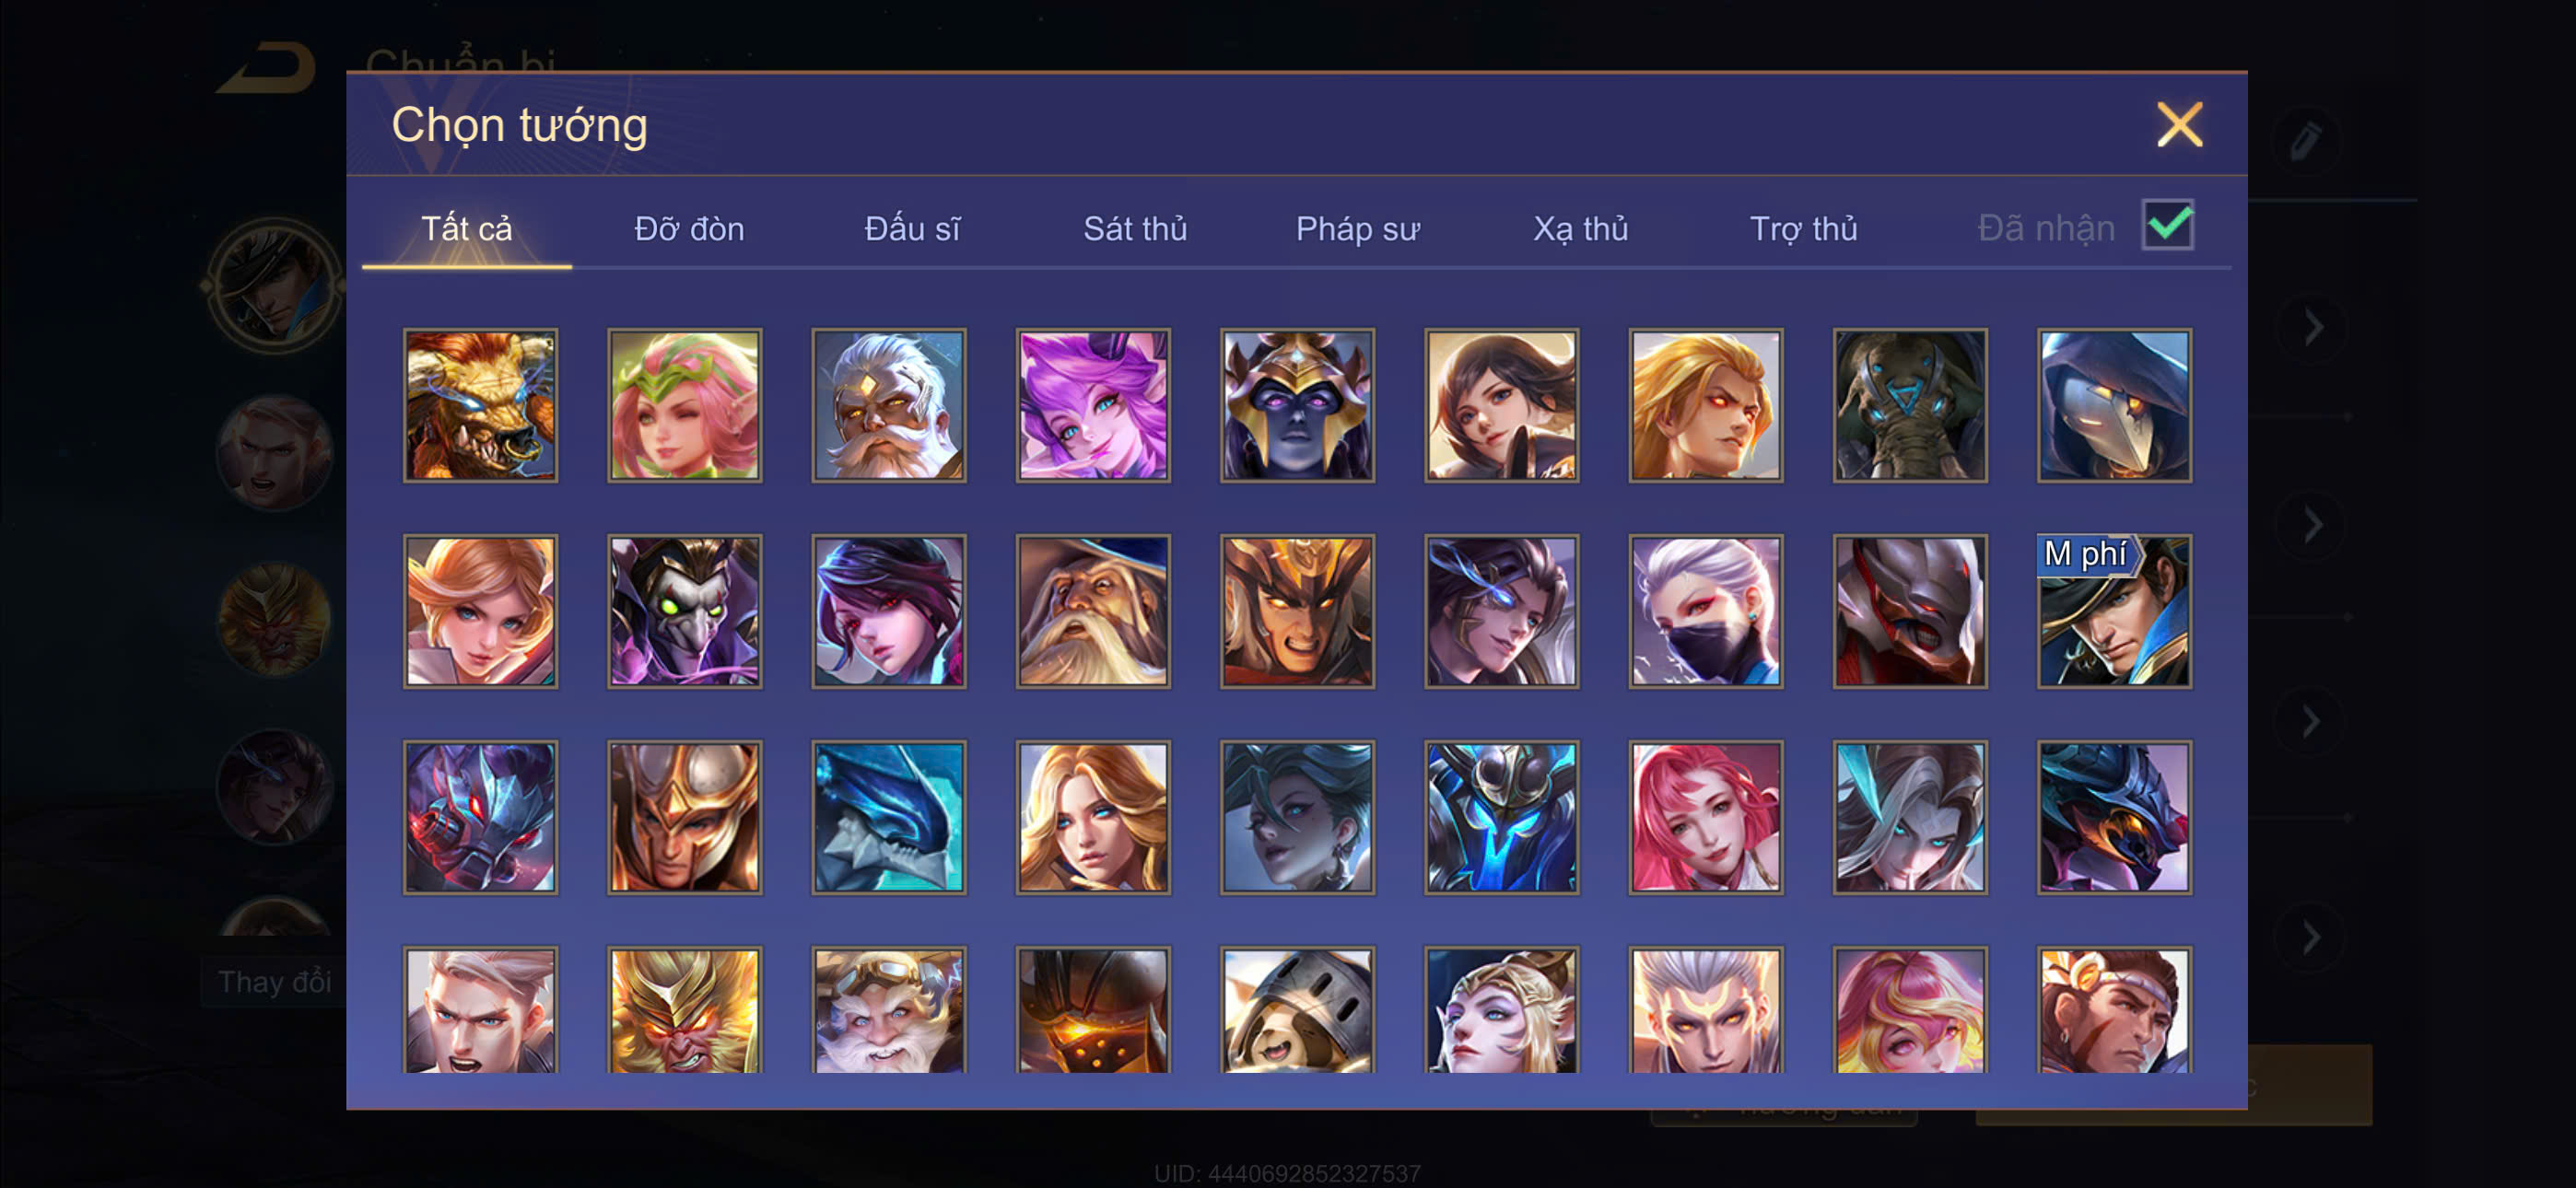Select the hooded beaked-mask hero portrait
The width and height of the screenshot is (2576, 1188).
pyautogui.click(x=2114, y=405)
